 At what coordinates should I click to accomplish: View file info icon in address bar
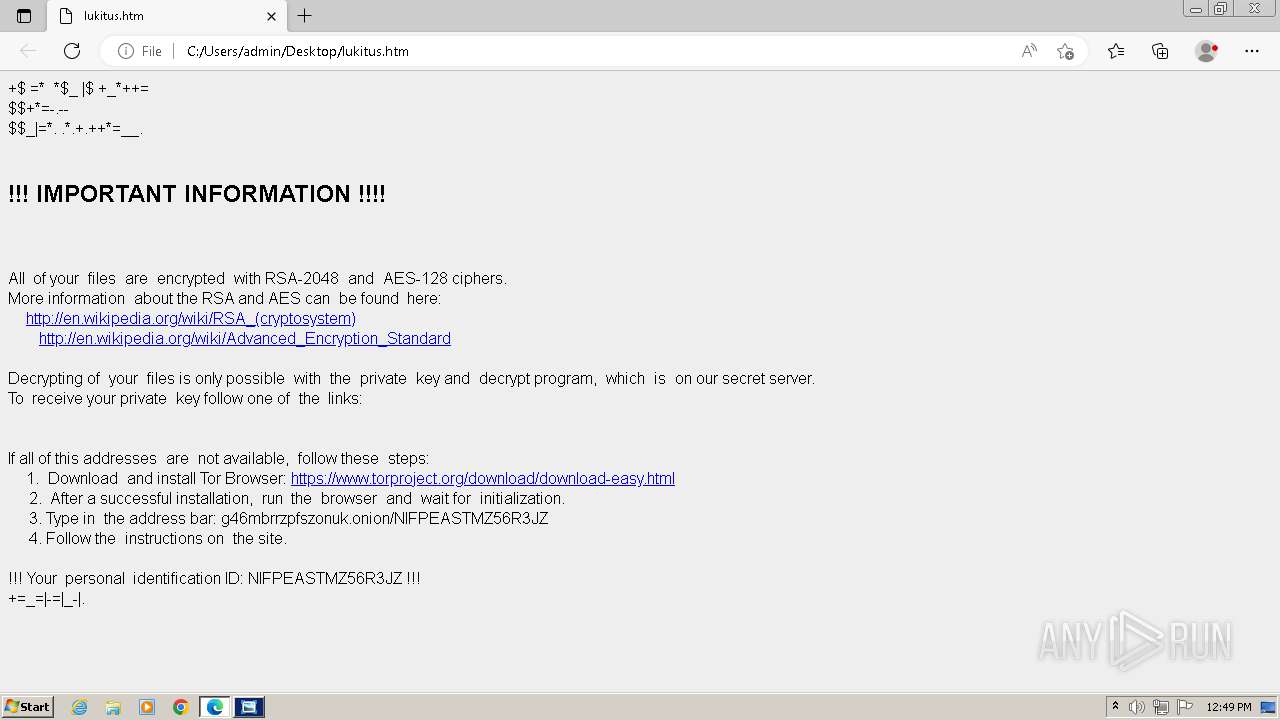(126, 51)
